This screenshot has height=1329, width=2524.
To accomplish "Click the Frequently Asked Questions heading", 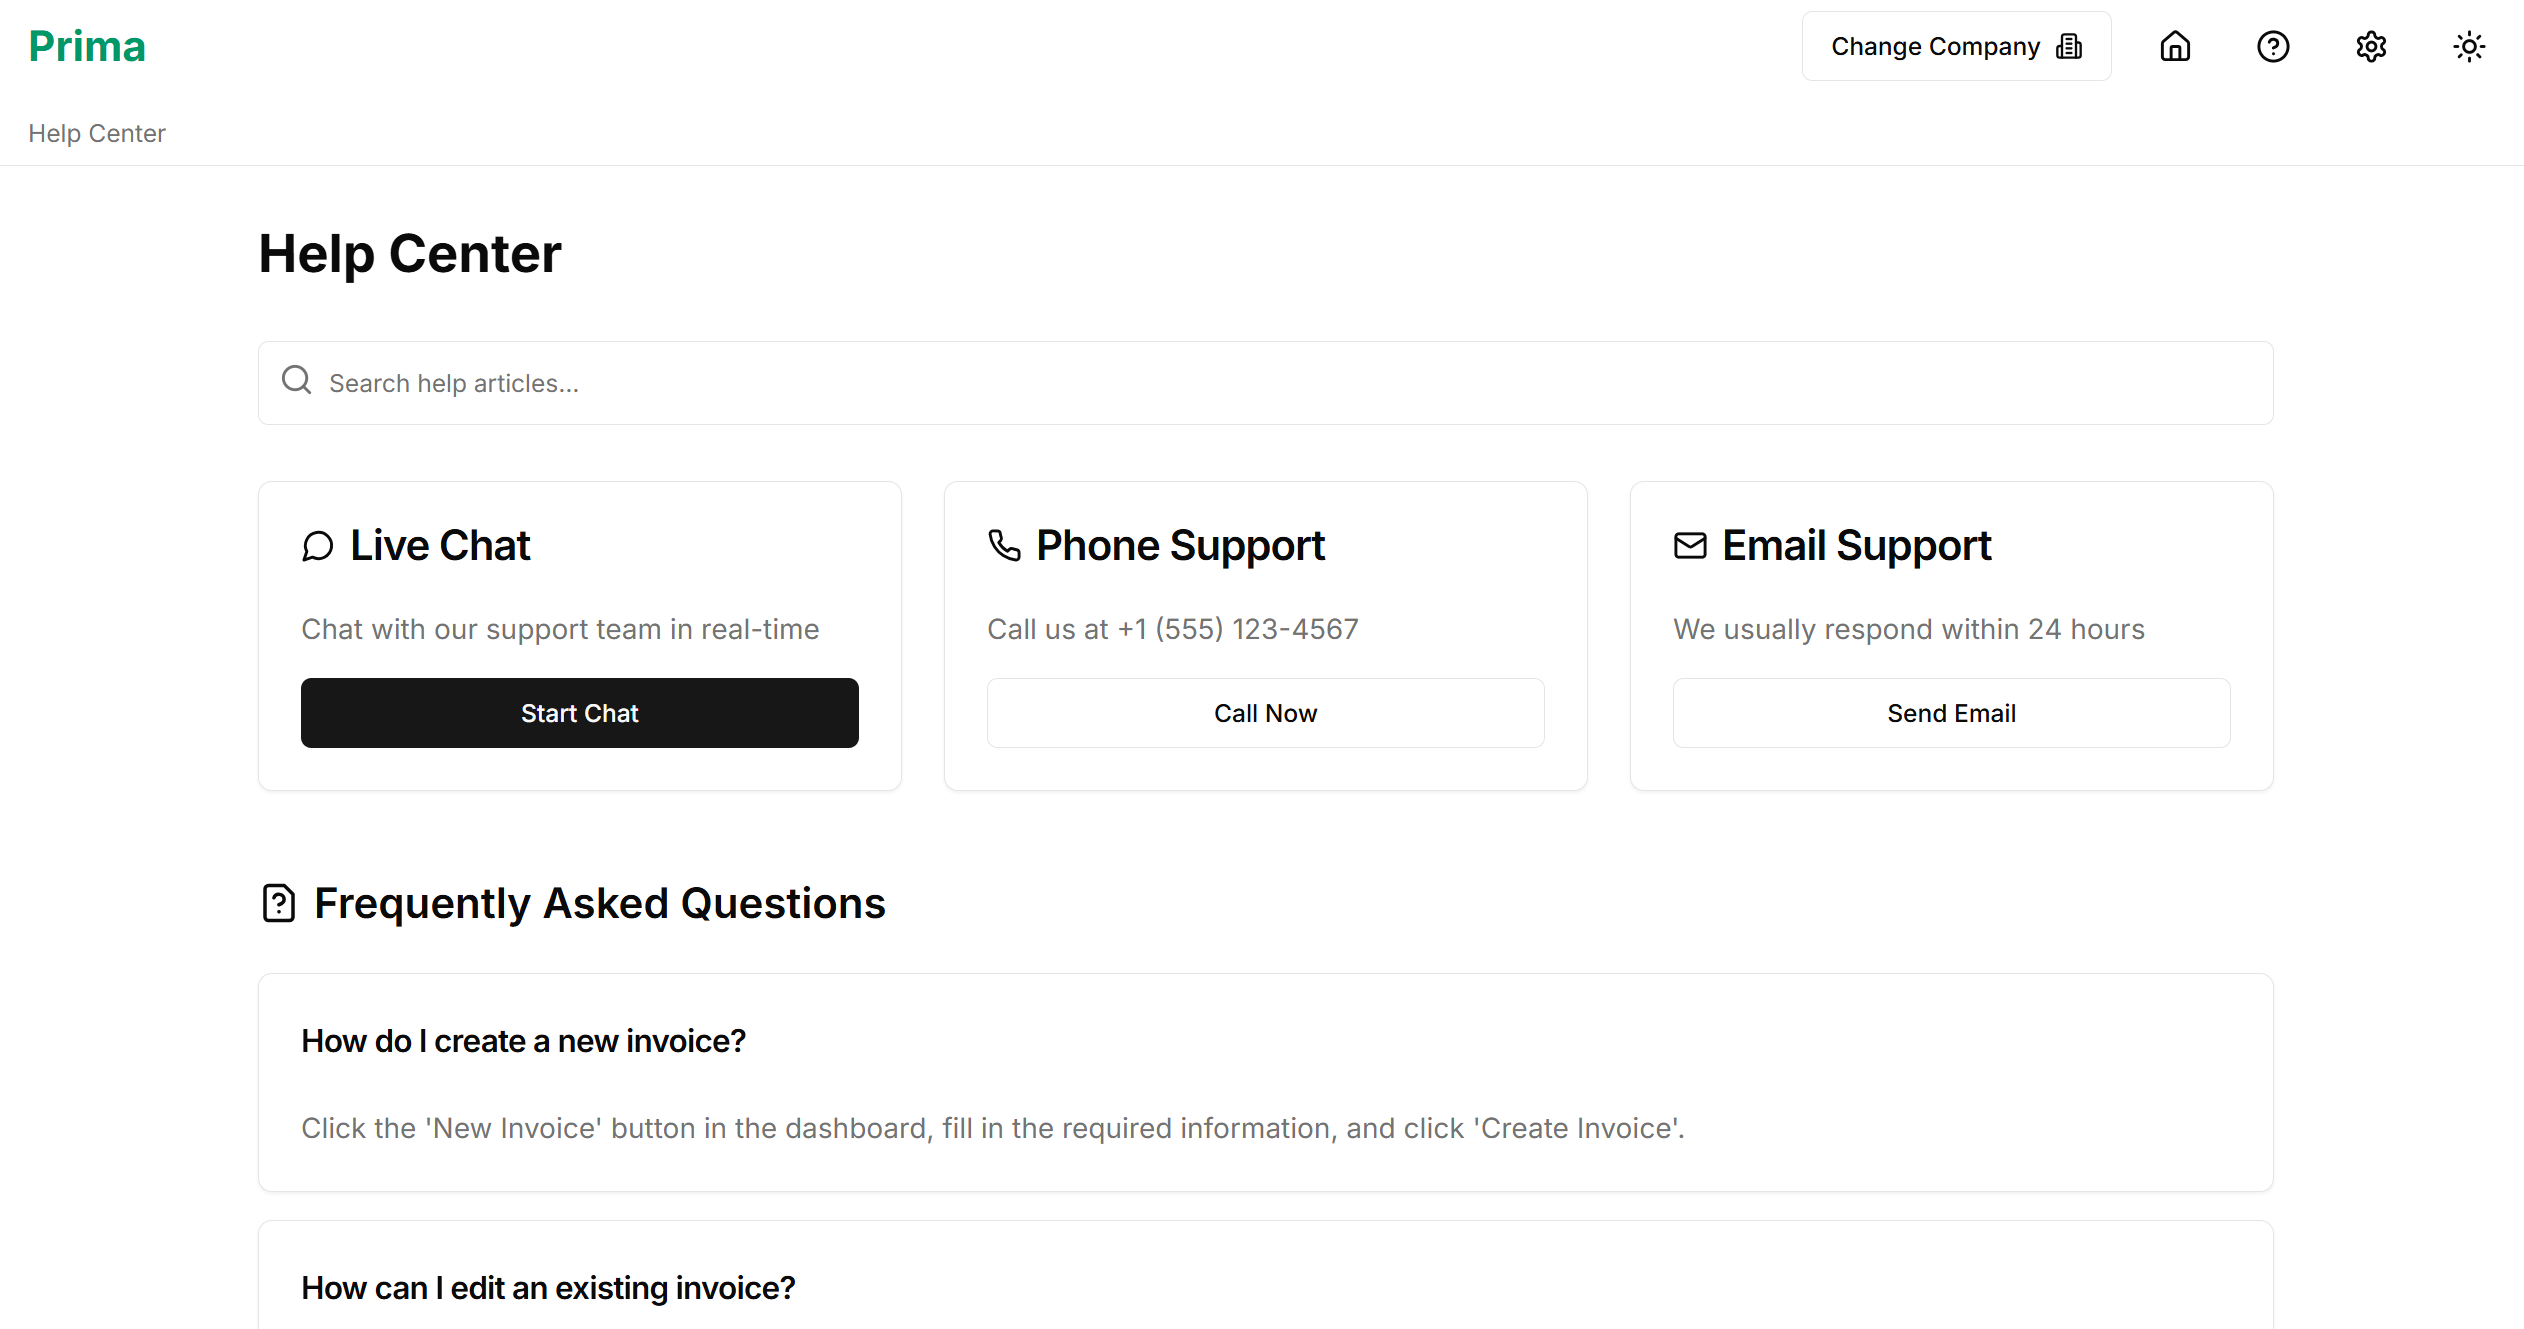I will pyautogui.click(x=599, y=903).
